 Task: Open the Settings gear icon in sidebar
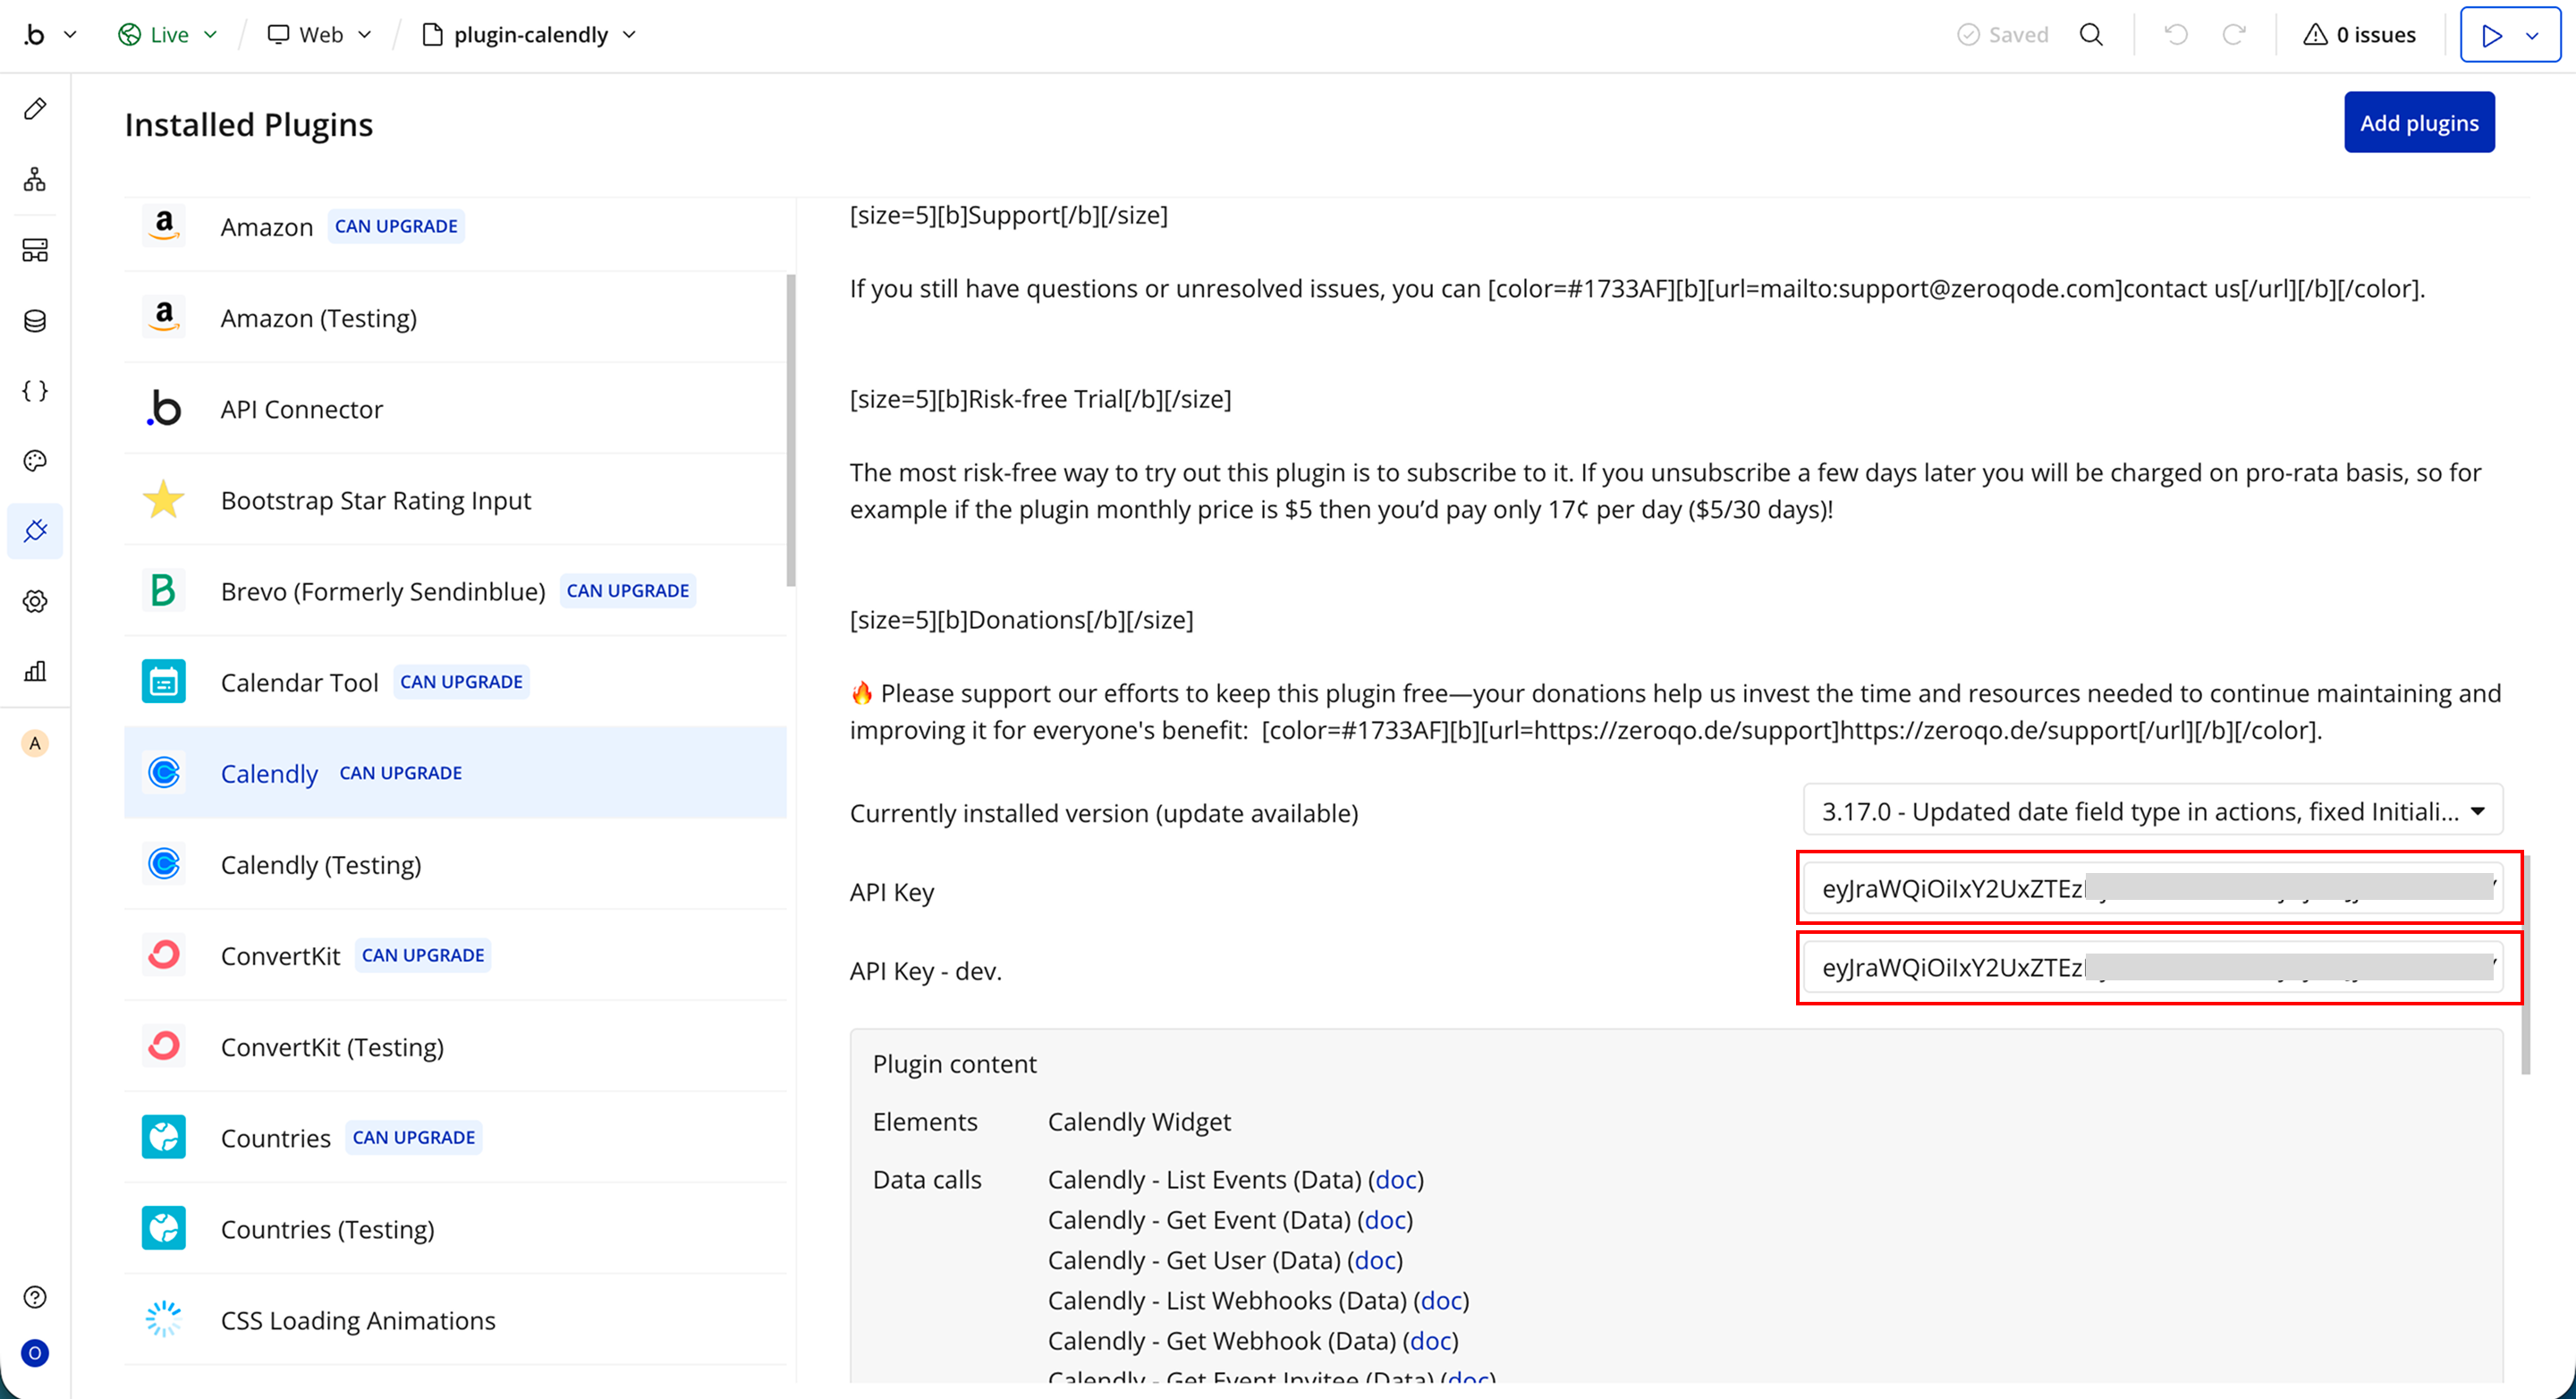coord(35,601)
